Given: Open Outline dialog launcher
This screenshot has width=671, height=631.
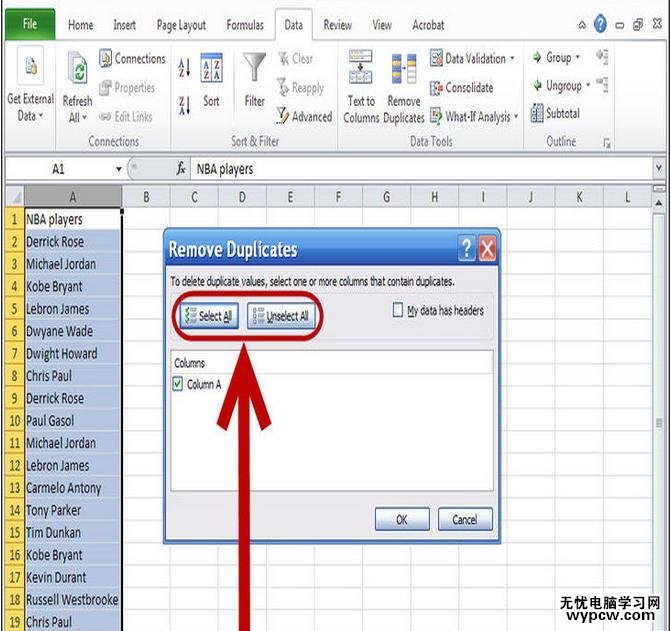Looking at the screenshot, I should tap(606, 143).
